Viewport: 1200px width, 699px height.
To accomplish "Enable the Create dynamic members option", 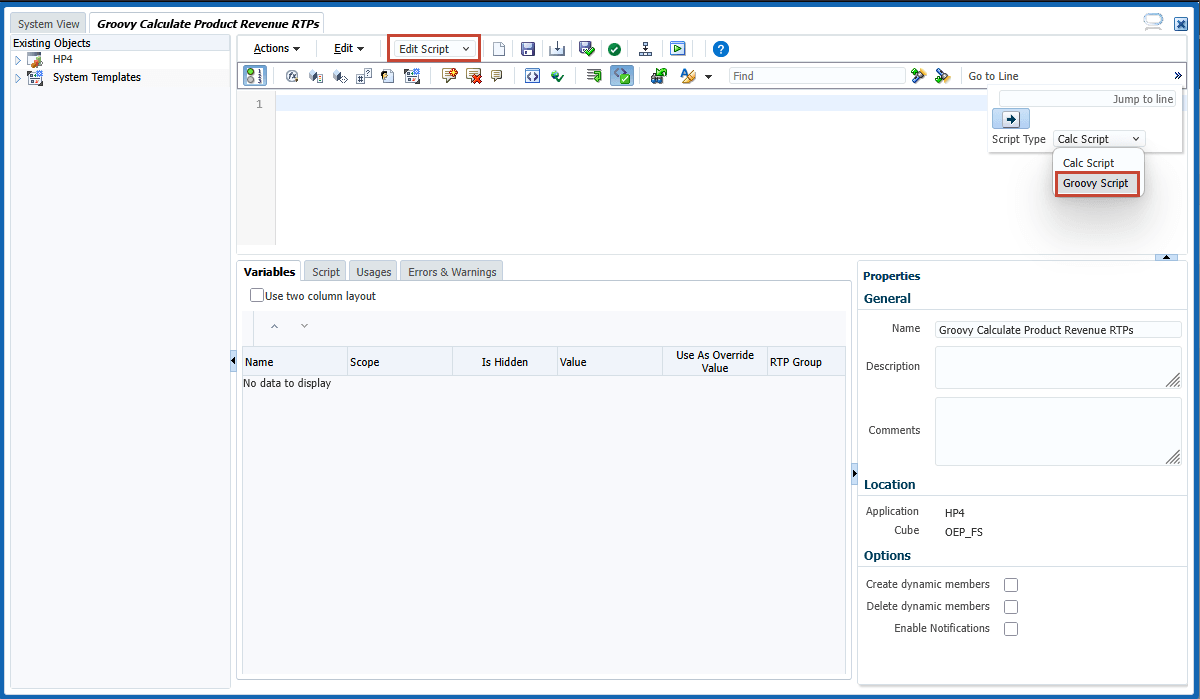I will (1010, 584).
